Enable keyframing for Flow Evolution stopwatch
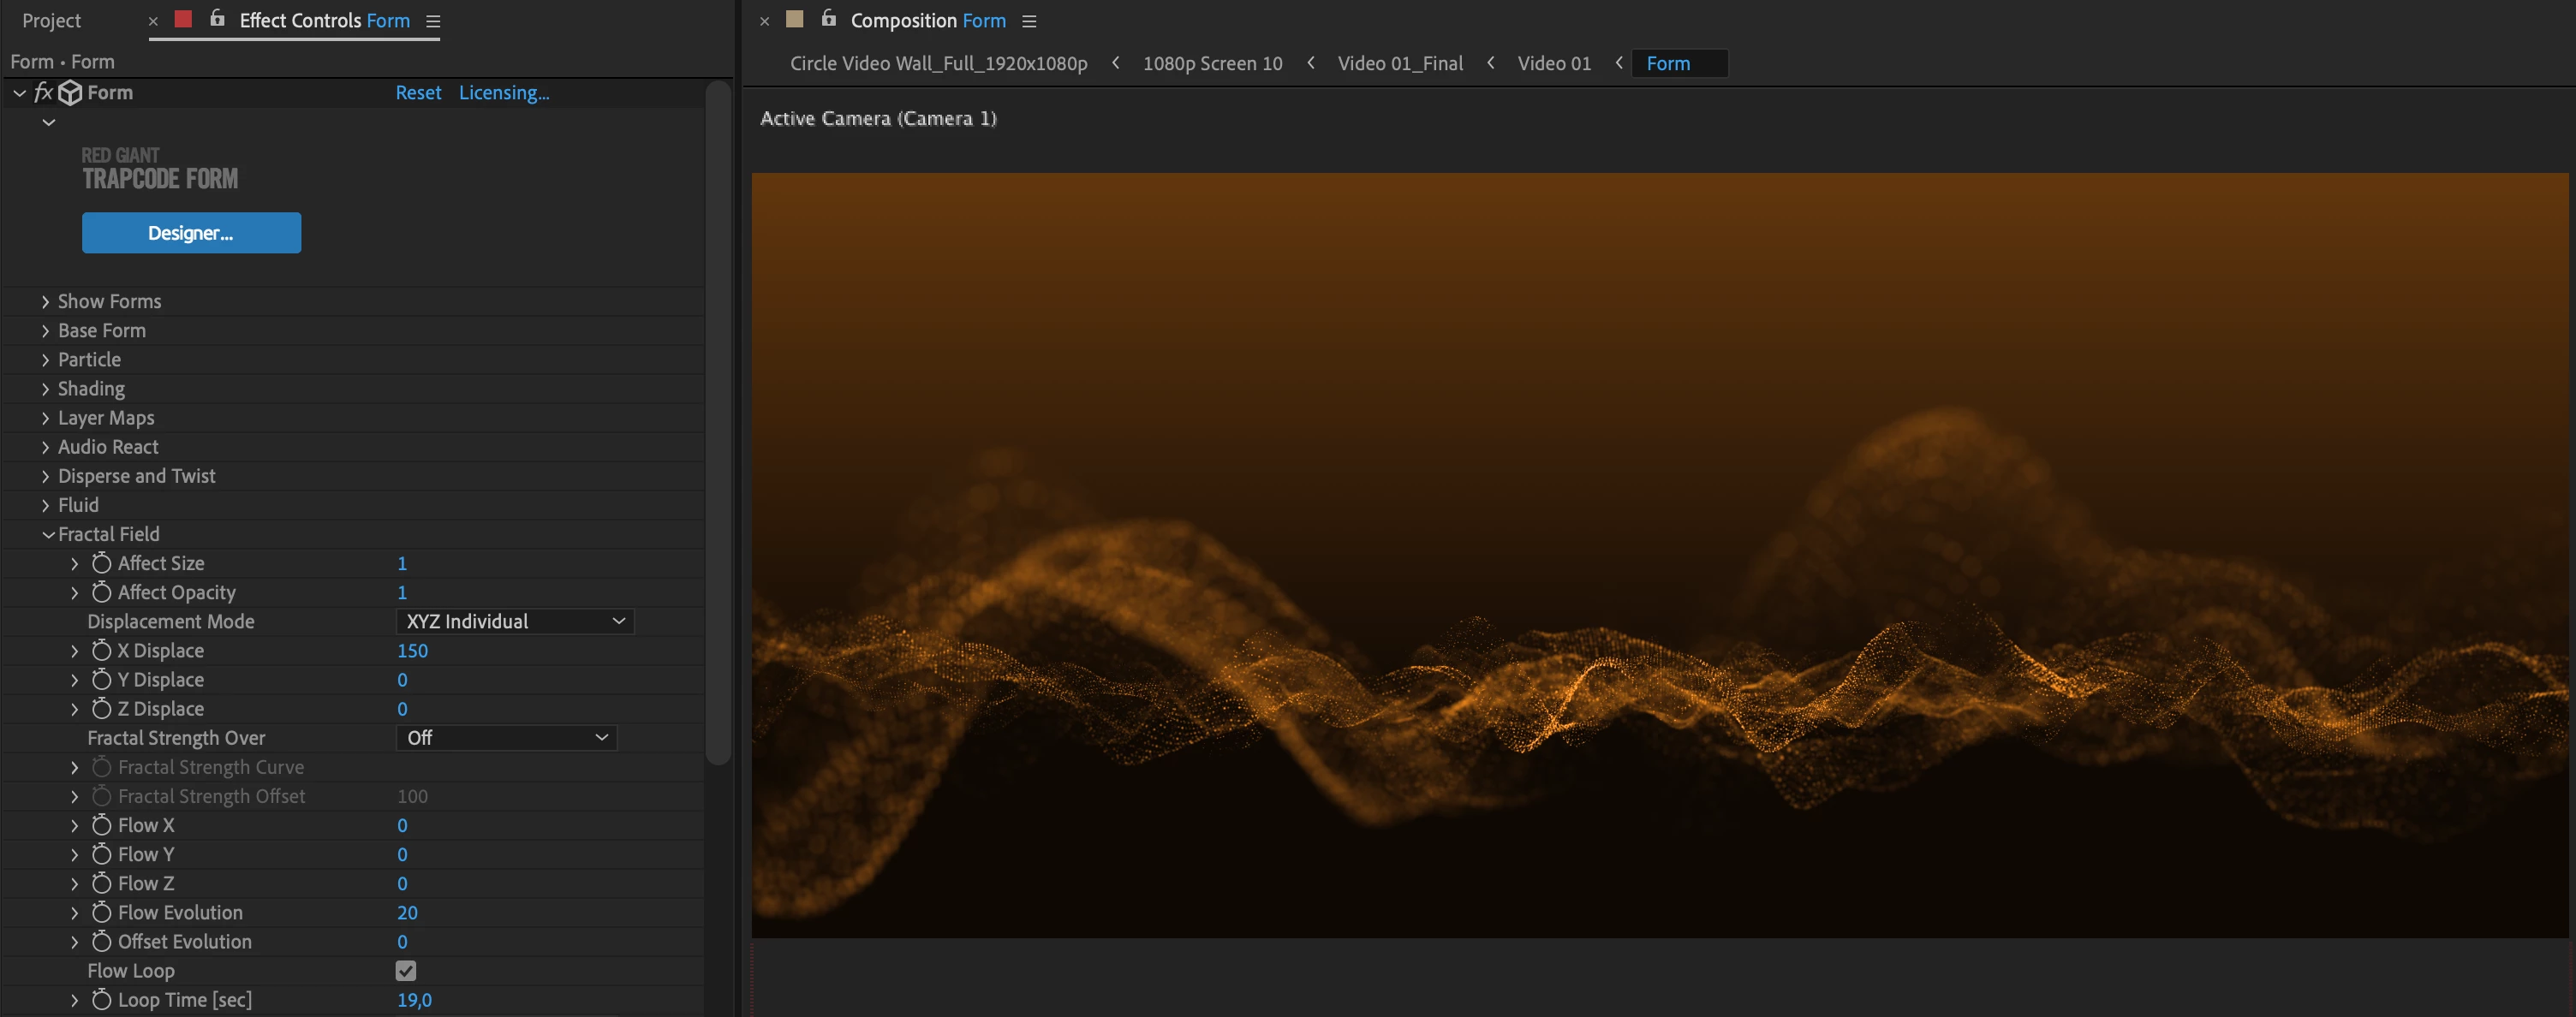 pos(101,913)
